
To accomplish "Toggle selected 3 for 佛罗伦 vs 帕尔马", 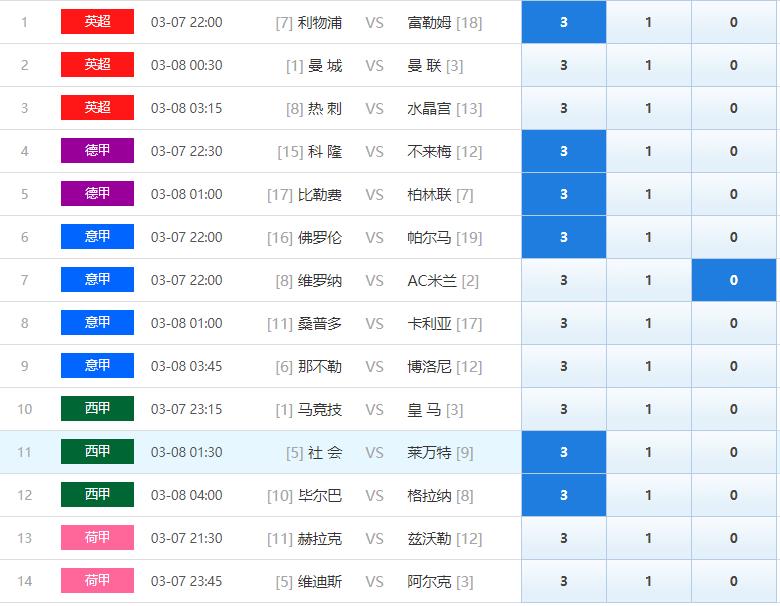I will [564, 237].
